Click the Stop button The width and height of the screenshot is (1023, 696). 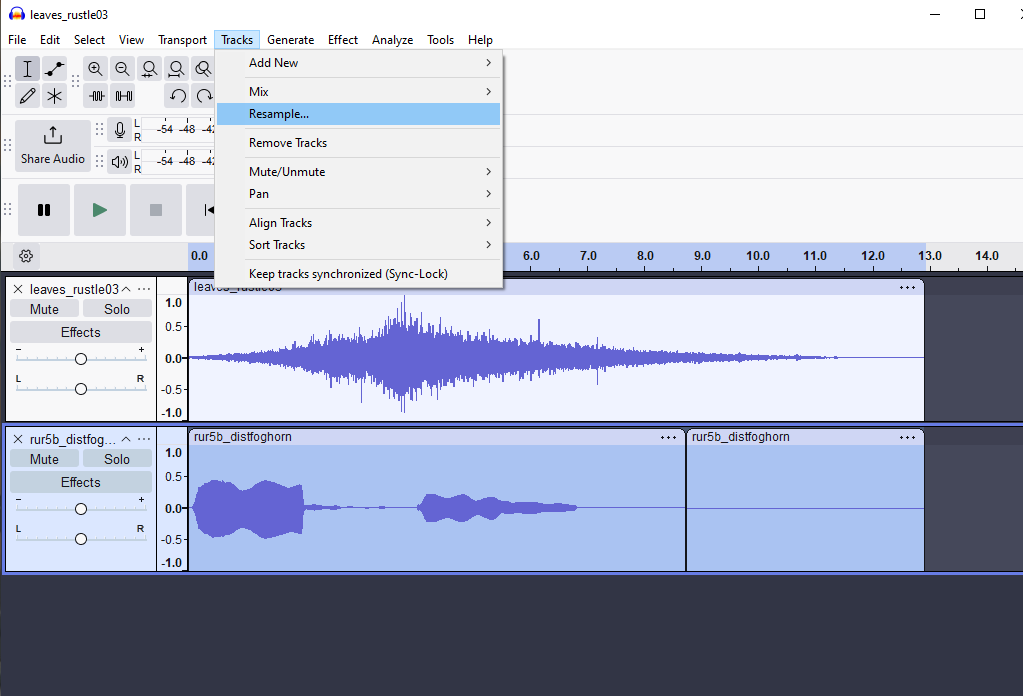[x=156, y=210]
